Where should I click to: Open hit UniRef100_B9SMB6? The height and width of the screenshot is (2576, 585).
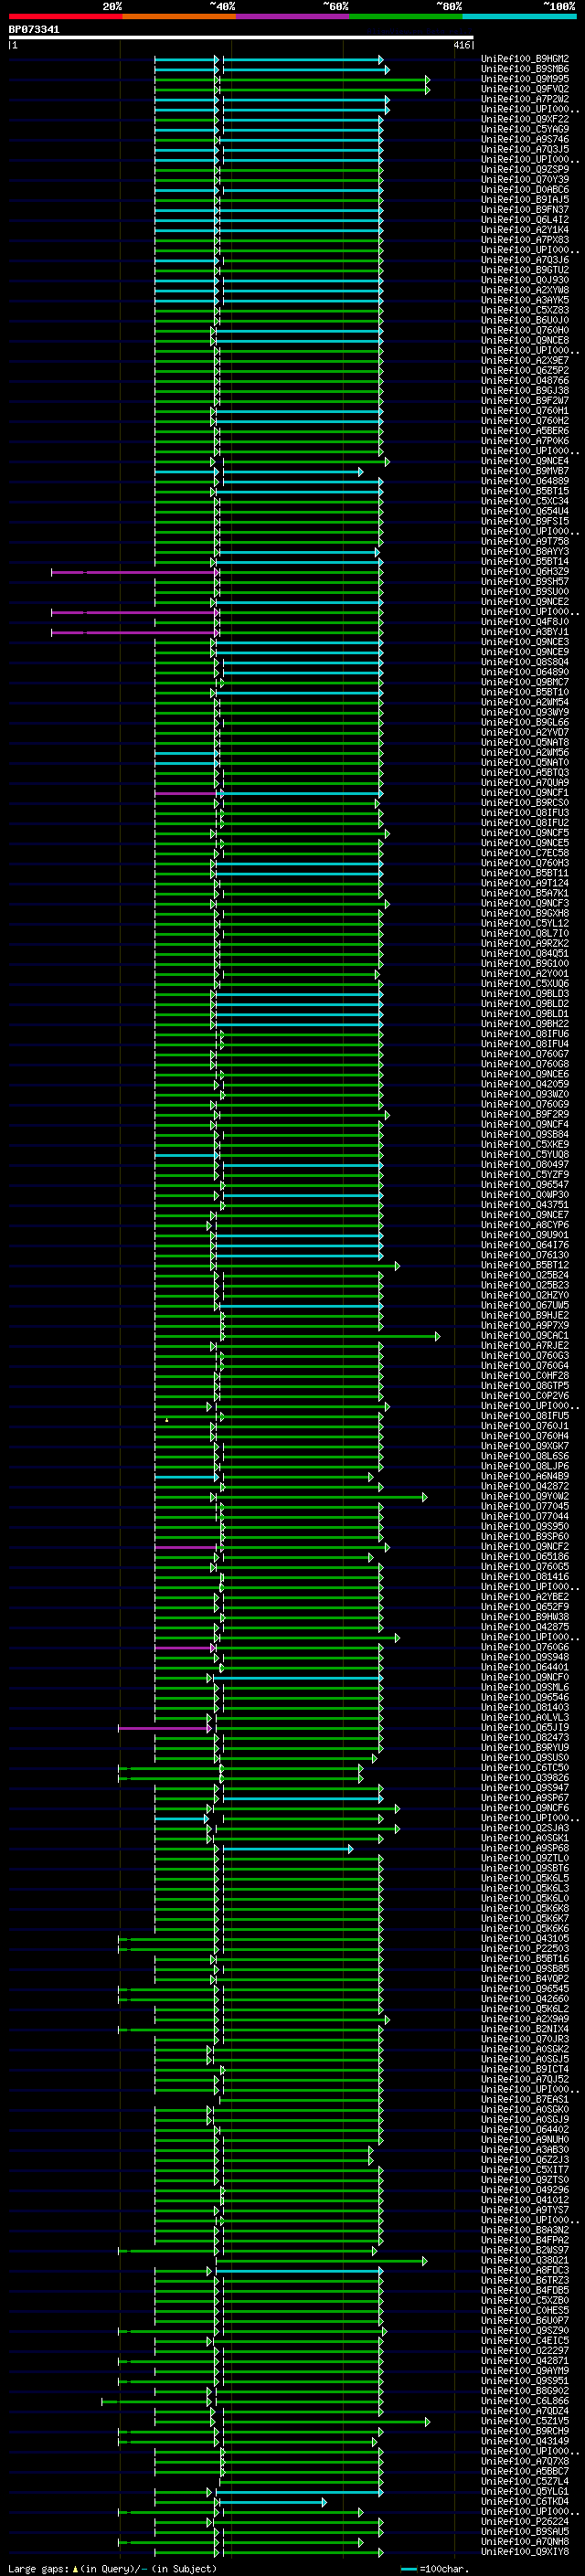[x=525, y=69]
